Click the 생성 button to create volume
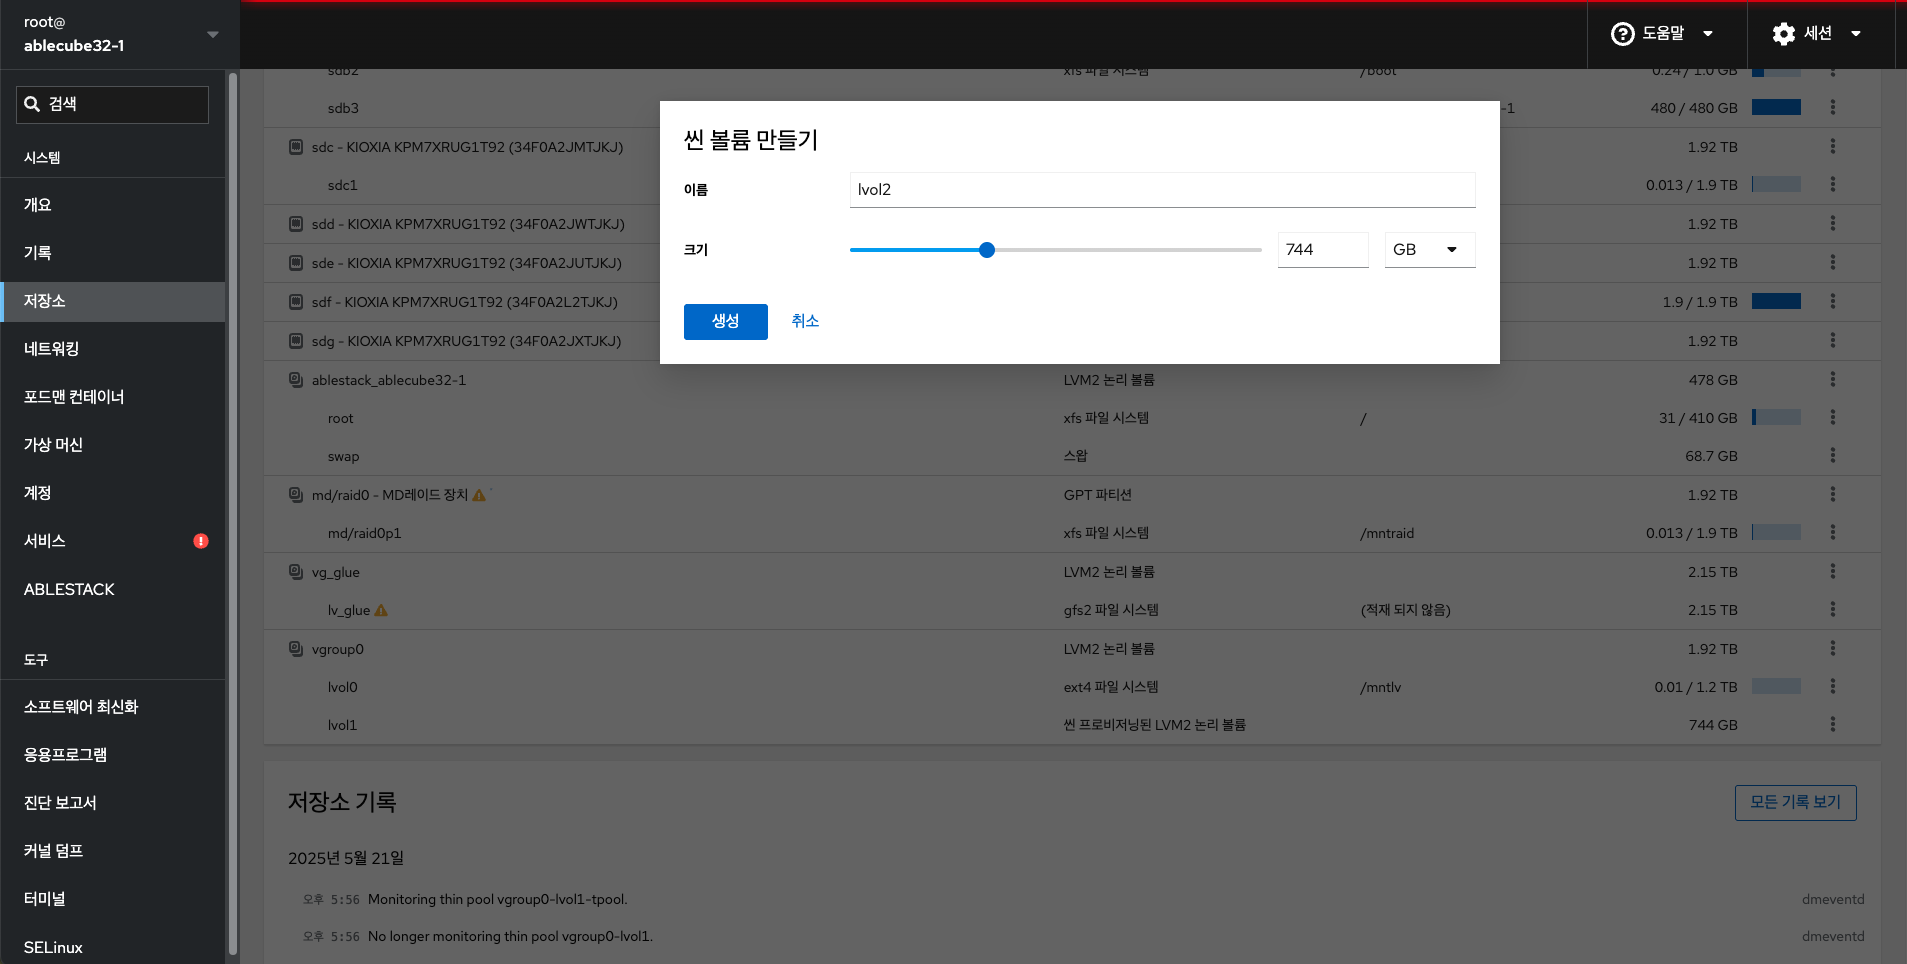 (x=725, y=321)
